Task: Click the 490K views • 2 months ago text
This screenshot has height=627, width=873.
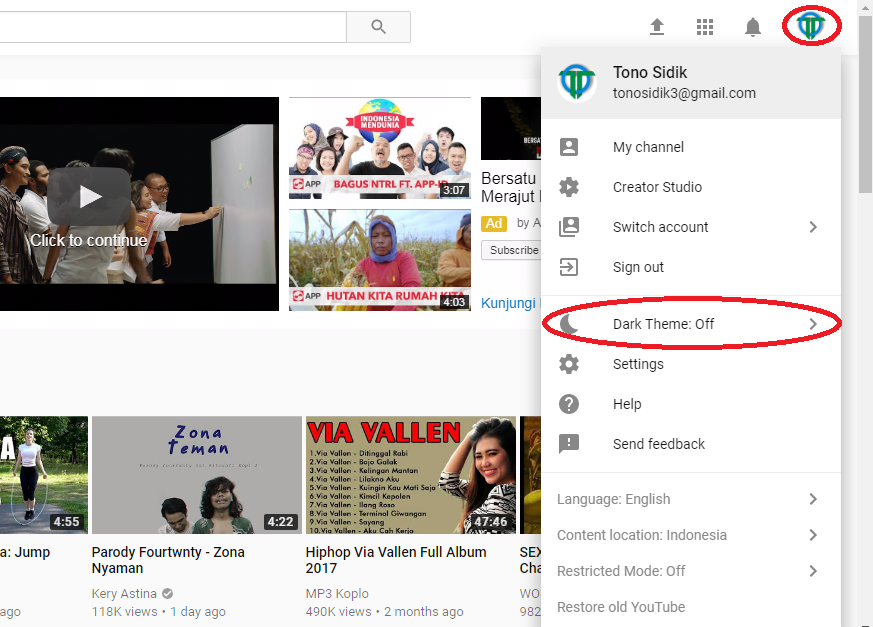Action: click(x=384, y=611)
